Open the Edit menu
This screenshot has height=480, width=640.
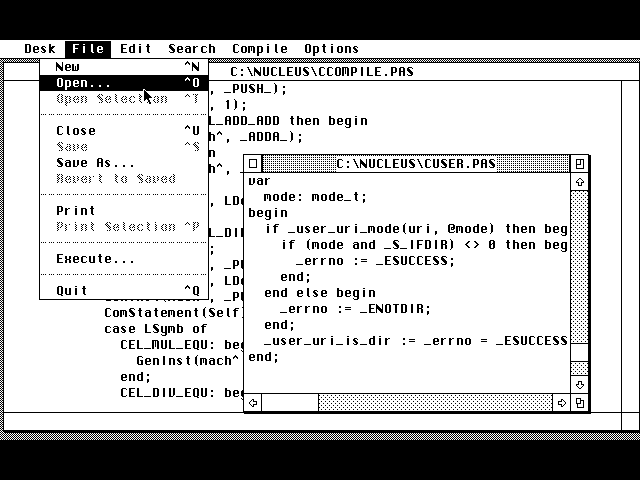136,48
